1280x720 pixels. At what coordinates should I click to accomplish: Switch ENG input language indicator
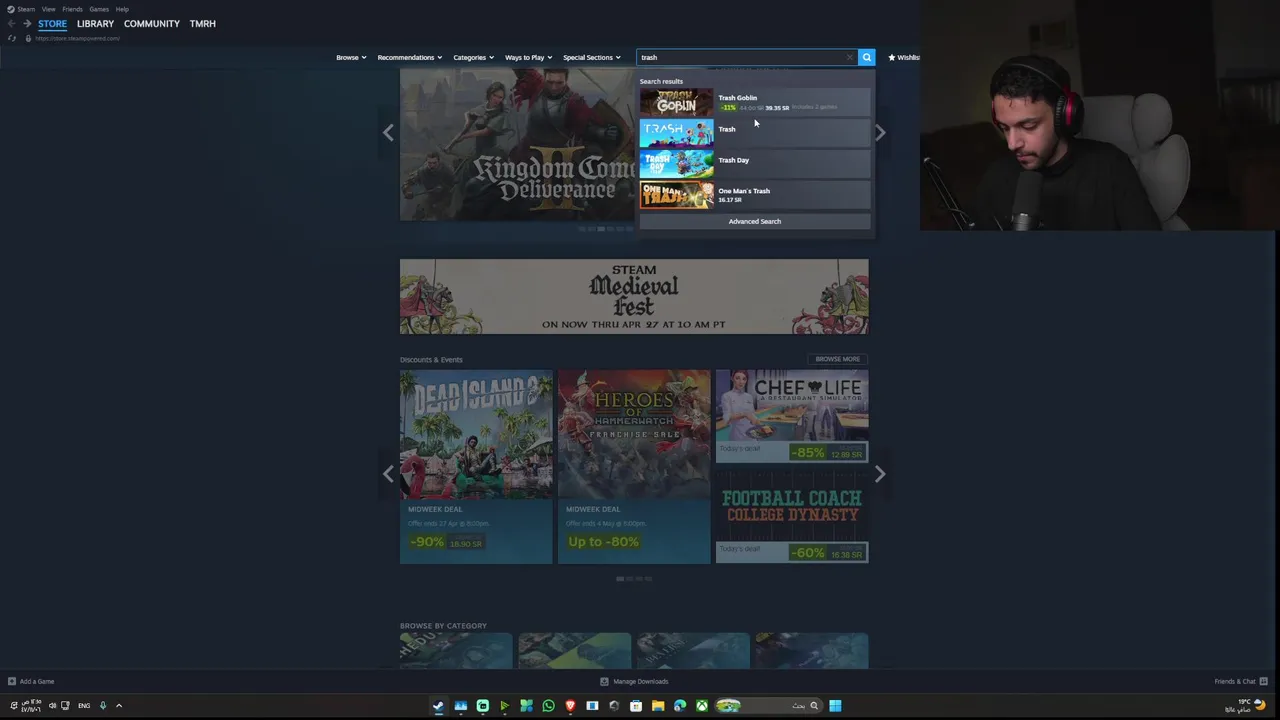[x=84, y=706]
